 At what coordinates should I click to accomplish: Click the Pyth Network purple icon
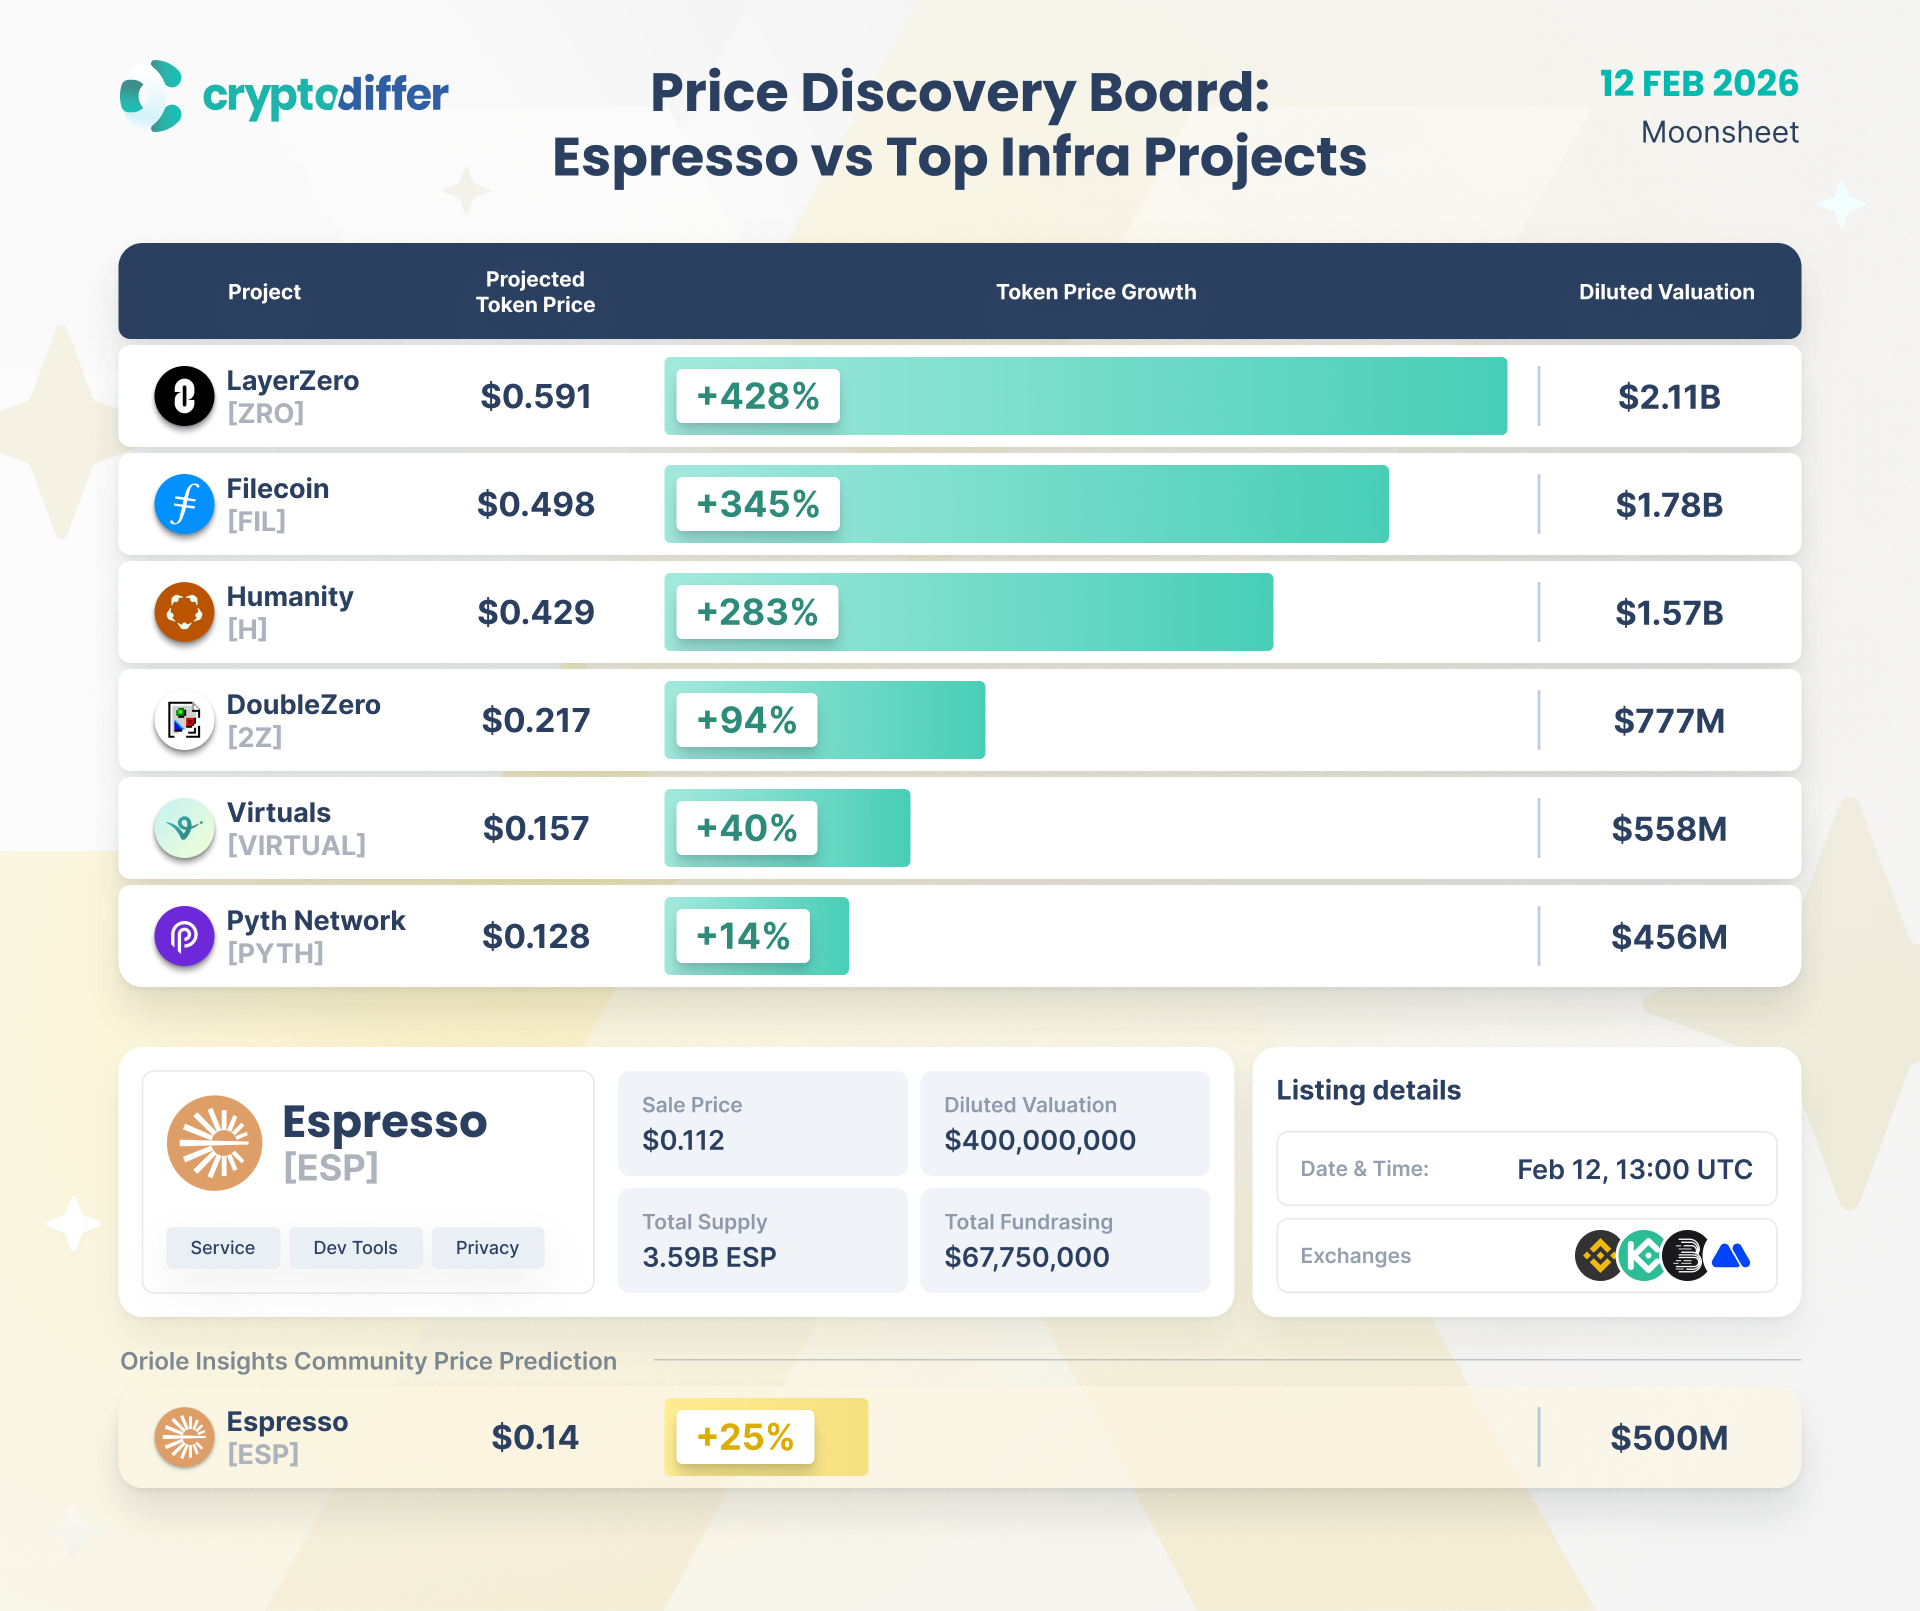click(x=184, y=936)
